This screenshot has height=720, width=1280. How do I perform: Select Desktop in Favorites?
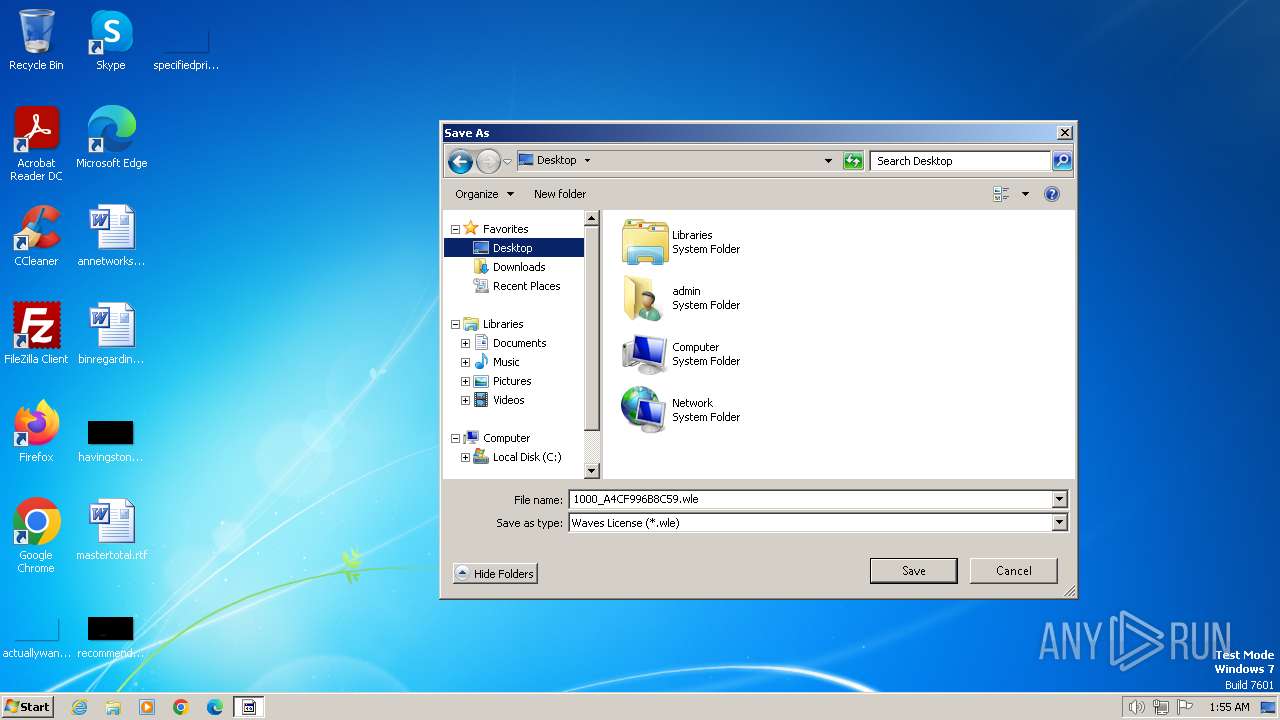[514, 248]
